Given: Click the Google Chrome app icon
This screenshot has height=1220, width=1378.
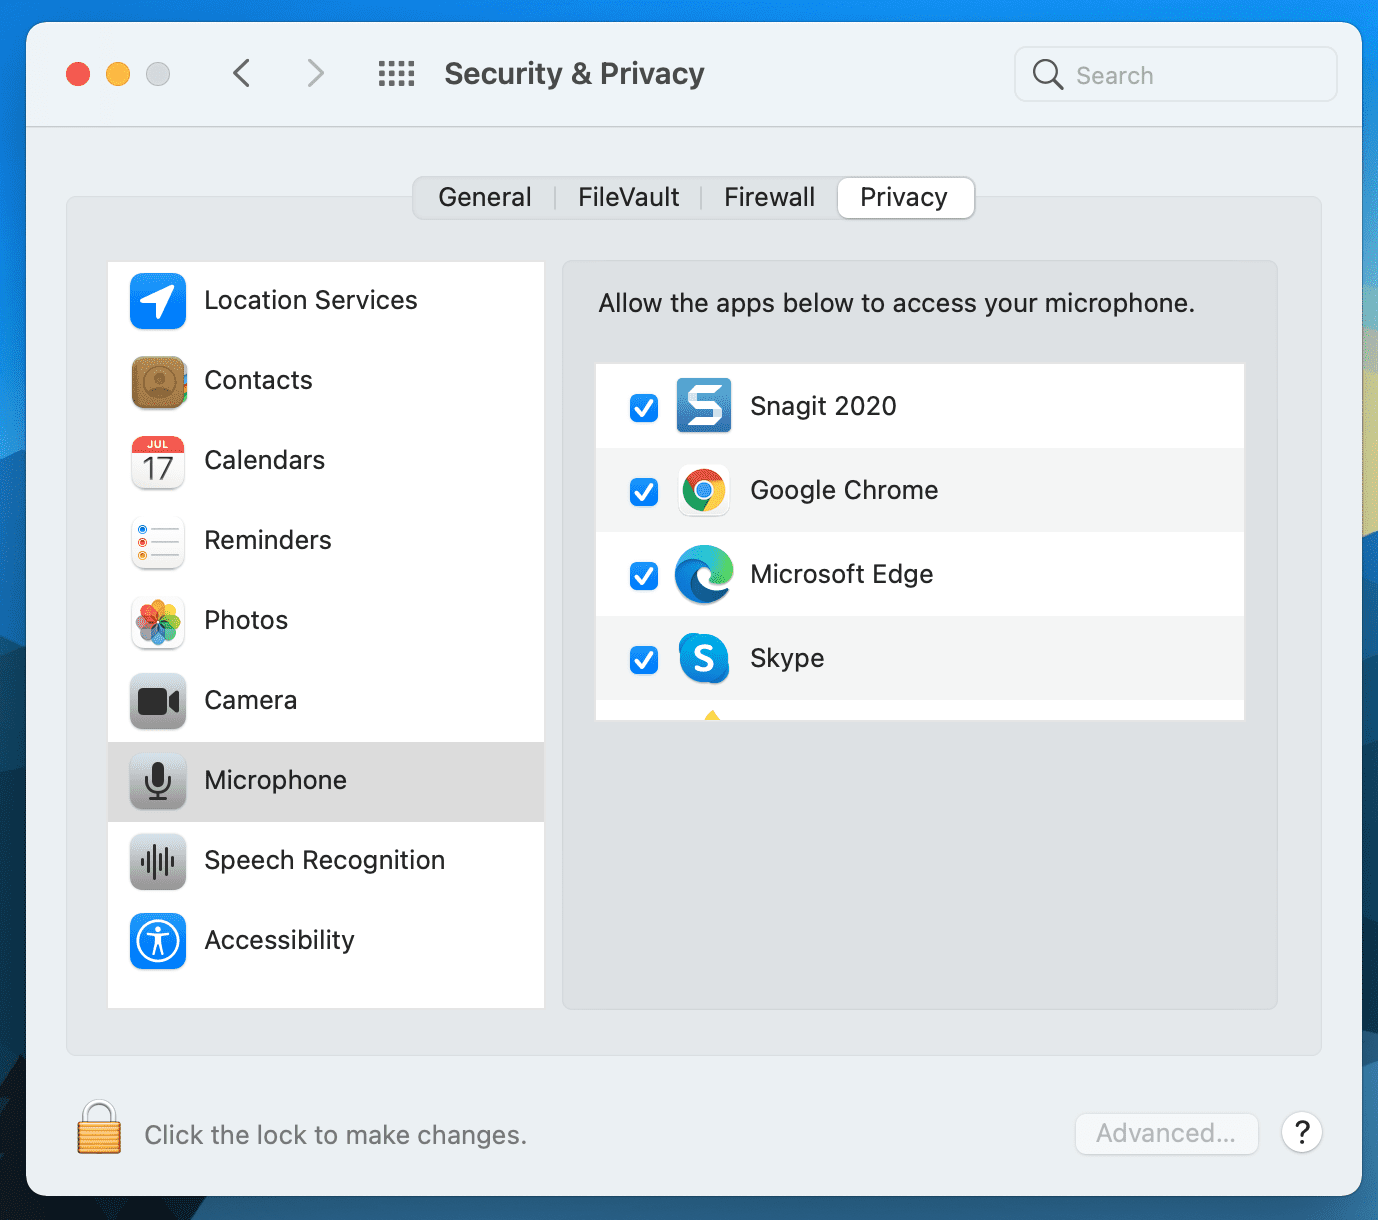Looking at the screenshot, I should click(704, 490).
